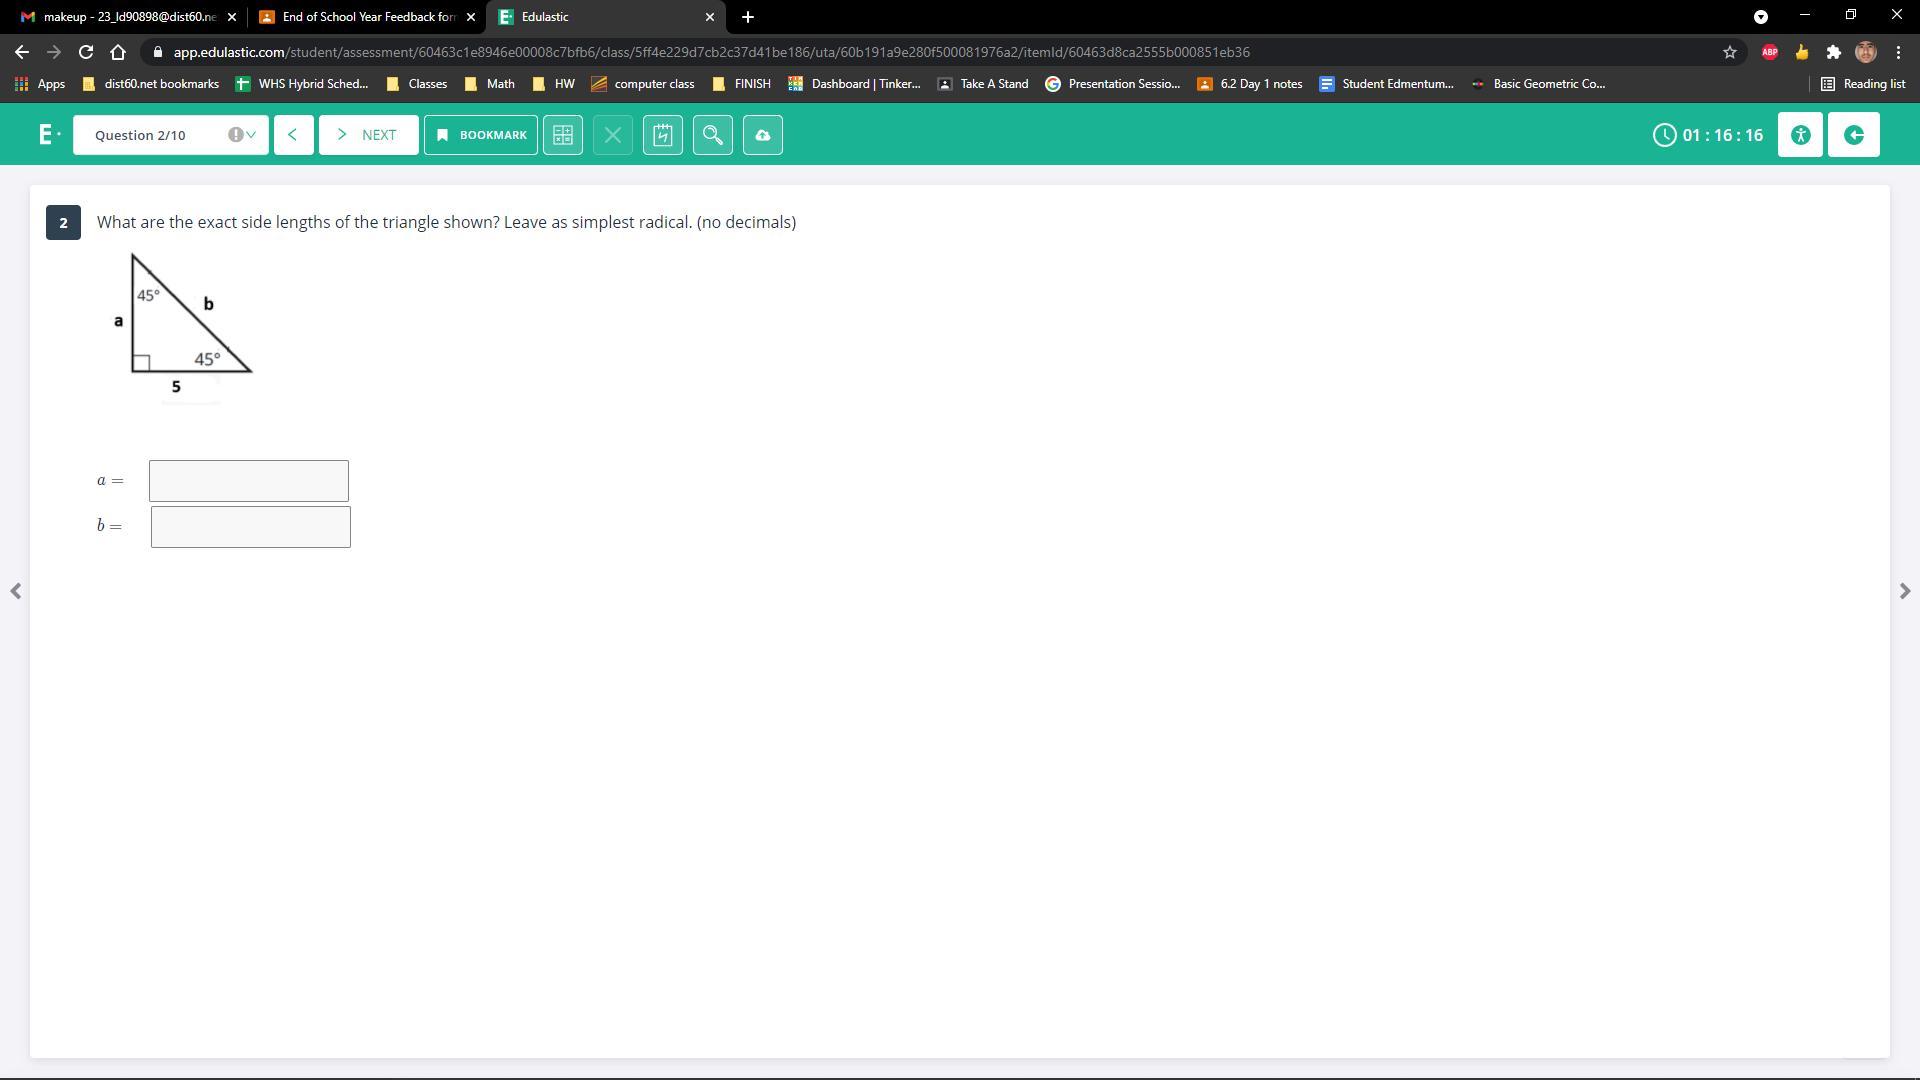Click the answer box for a
The height and width of the screenshot is (1080, 1920).
click(249, 481)
